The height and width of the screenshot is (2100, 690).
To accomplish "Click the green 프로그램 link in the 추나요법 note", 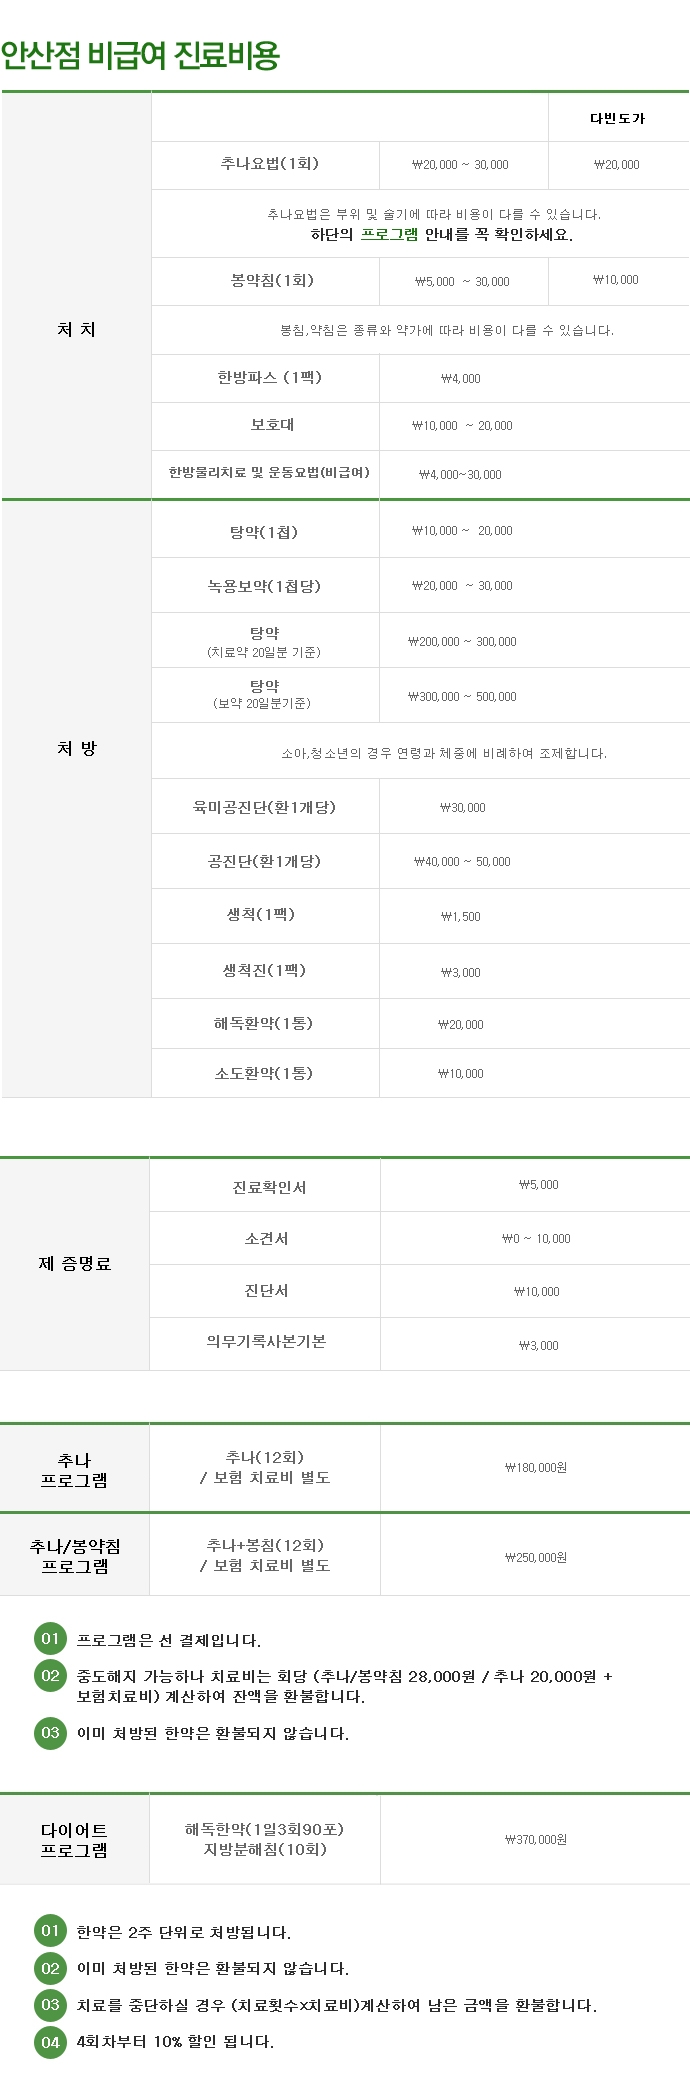I will 389,235.
